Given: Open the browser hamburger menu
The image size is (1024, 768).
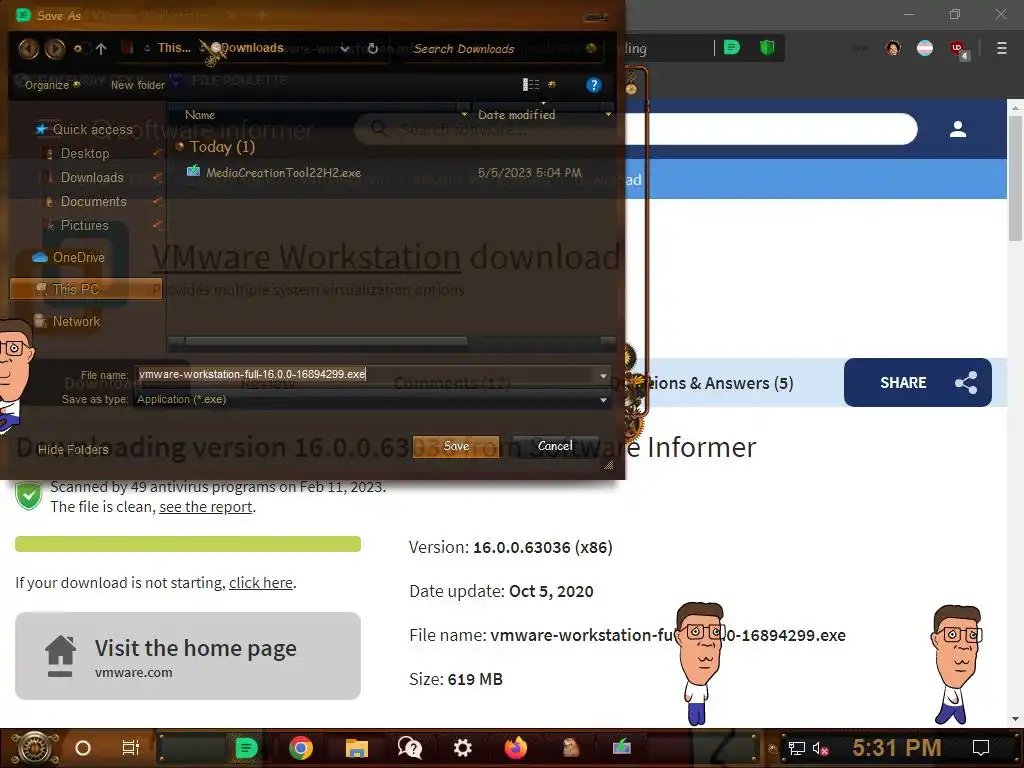Looking at the screenshot, I should [x=1001, y=48].
